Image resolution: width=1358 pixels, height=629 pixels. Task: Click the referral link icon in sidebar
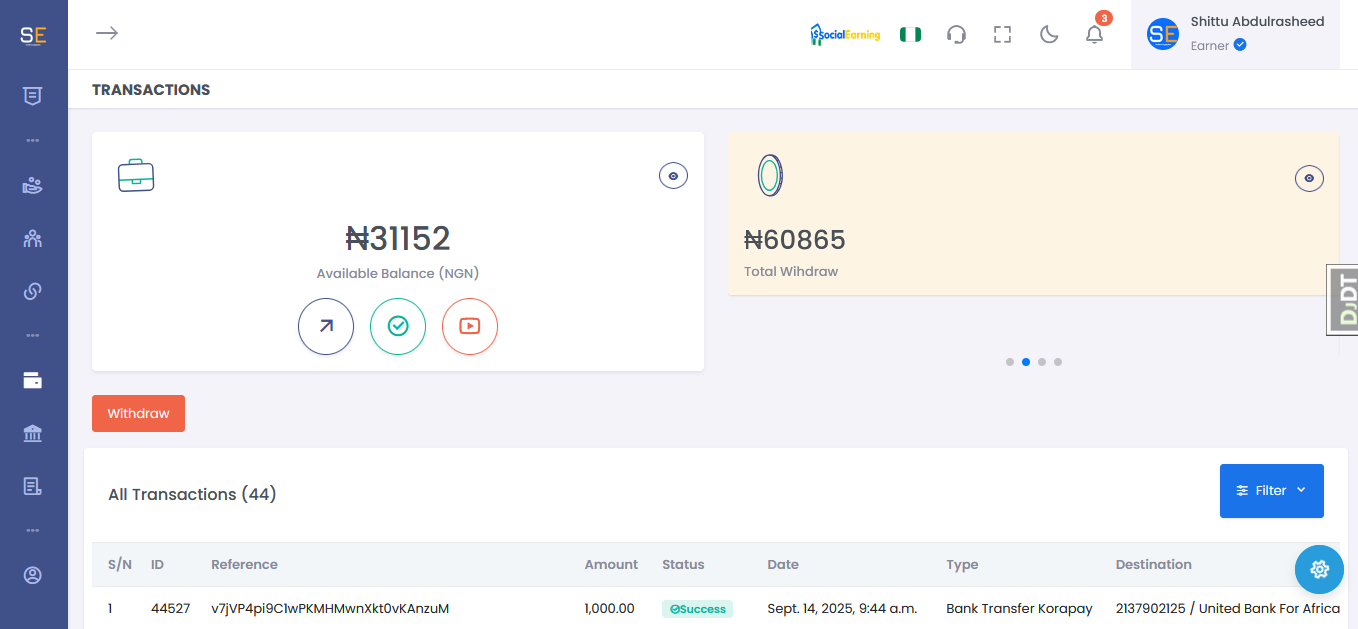(x=32, y=291)
